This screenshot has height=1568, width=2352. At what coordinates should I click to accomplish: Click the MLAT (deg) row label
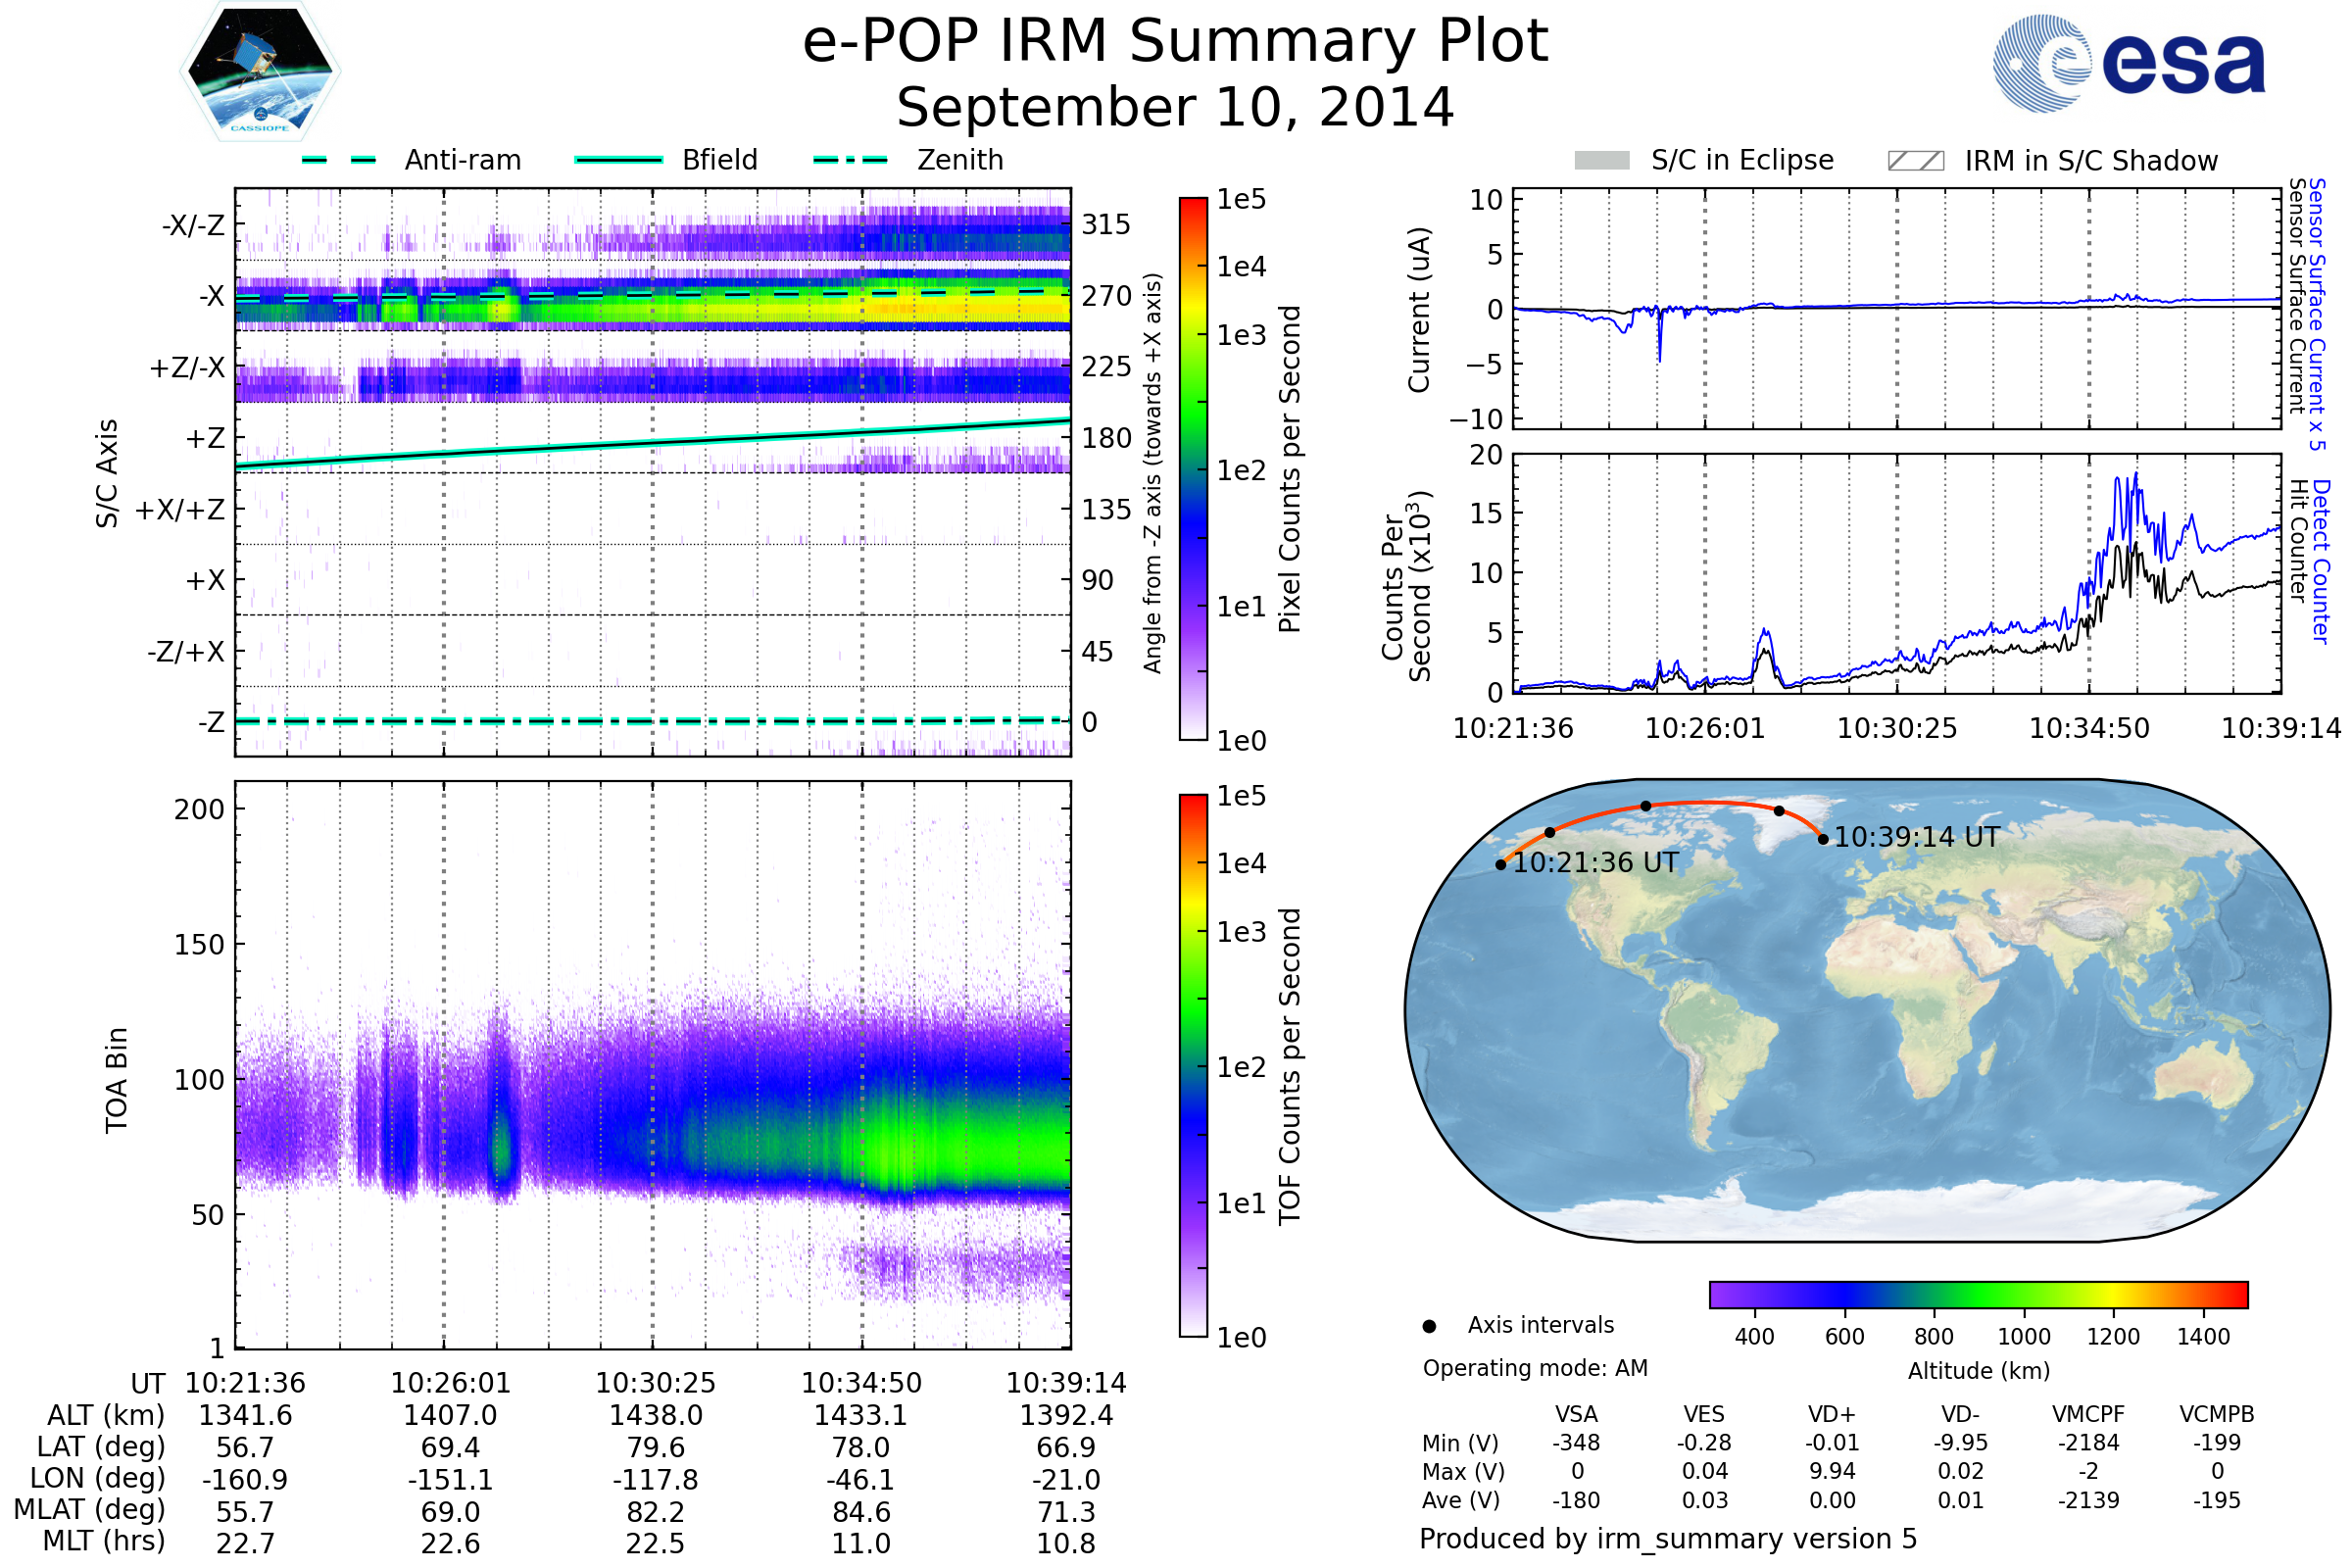pos(89,1509)
